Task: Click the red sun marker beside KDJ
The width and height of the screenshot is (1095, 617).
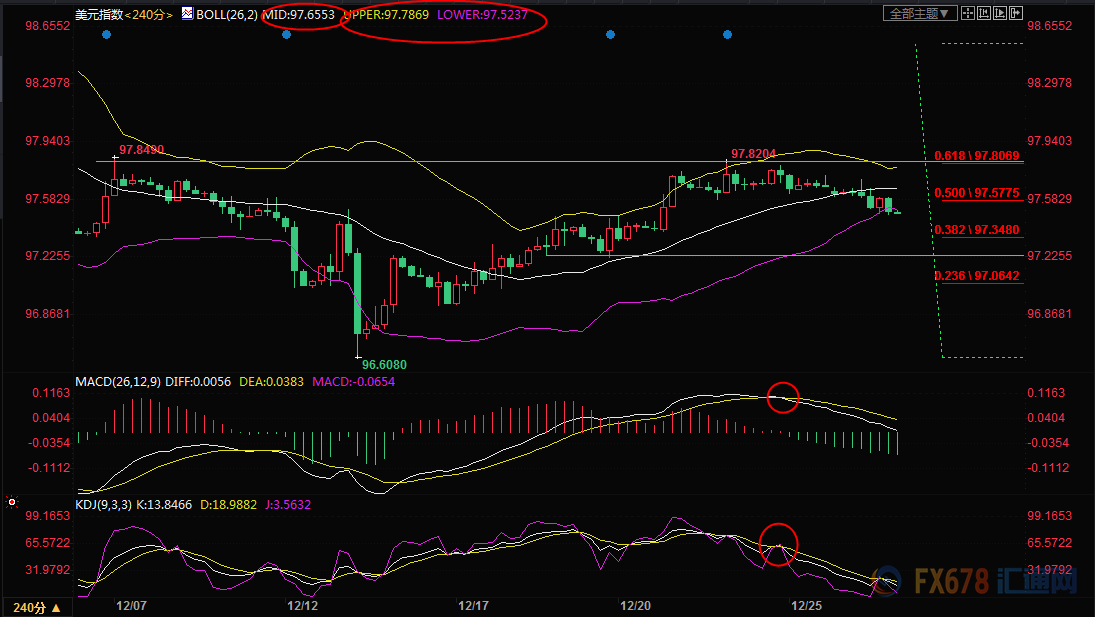Action: pyautogui.click(x=12, y=500)
